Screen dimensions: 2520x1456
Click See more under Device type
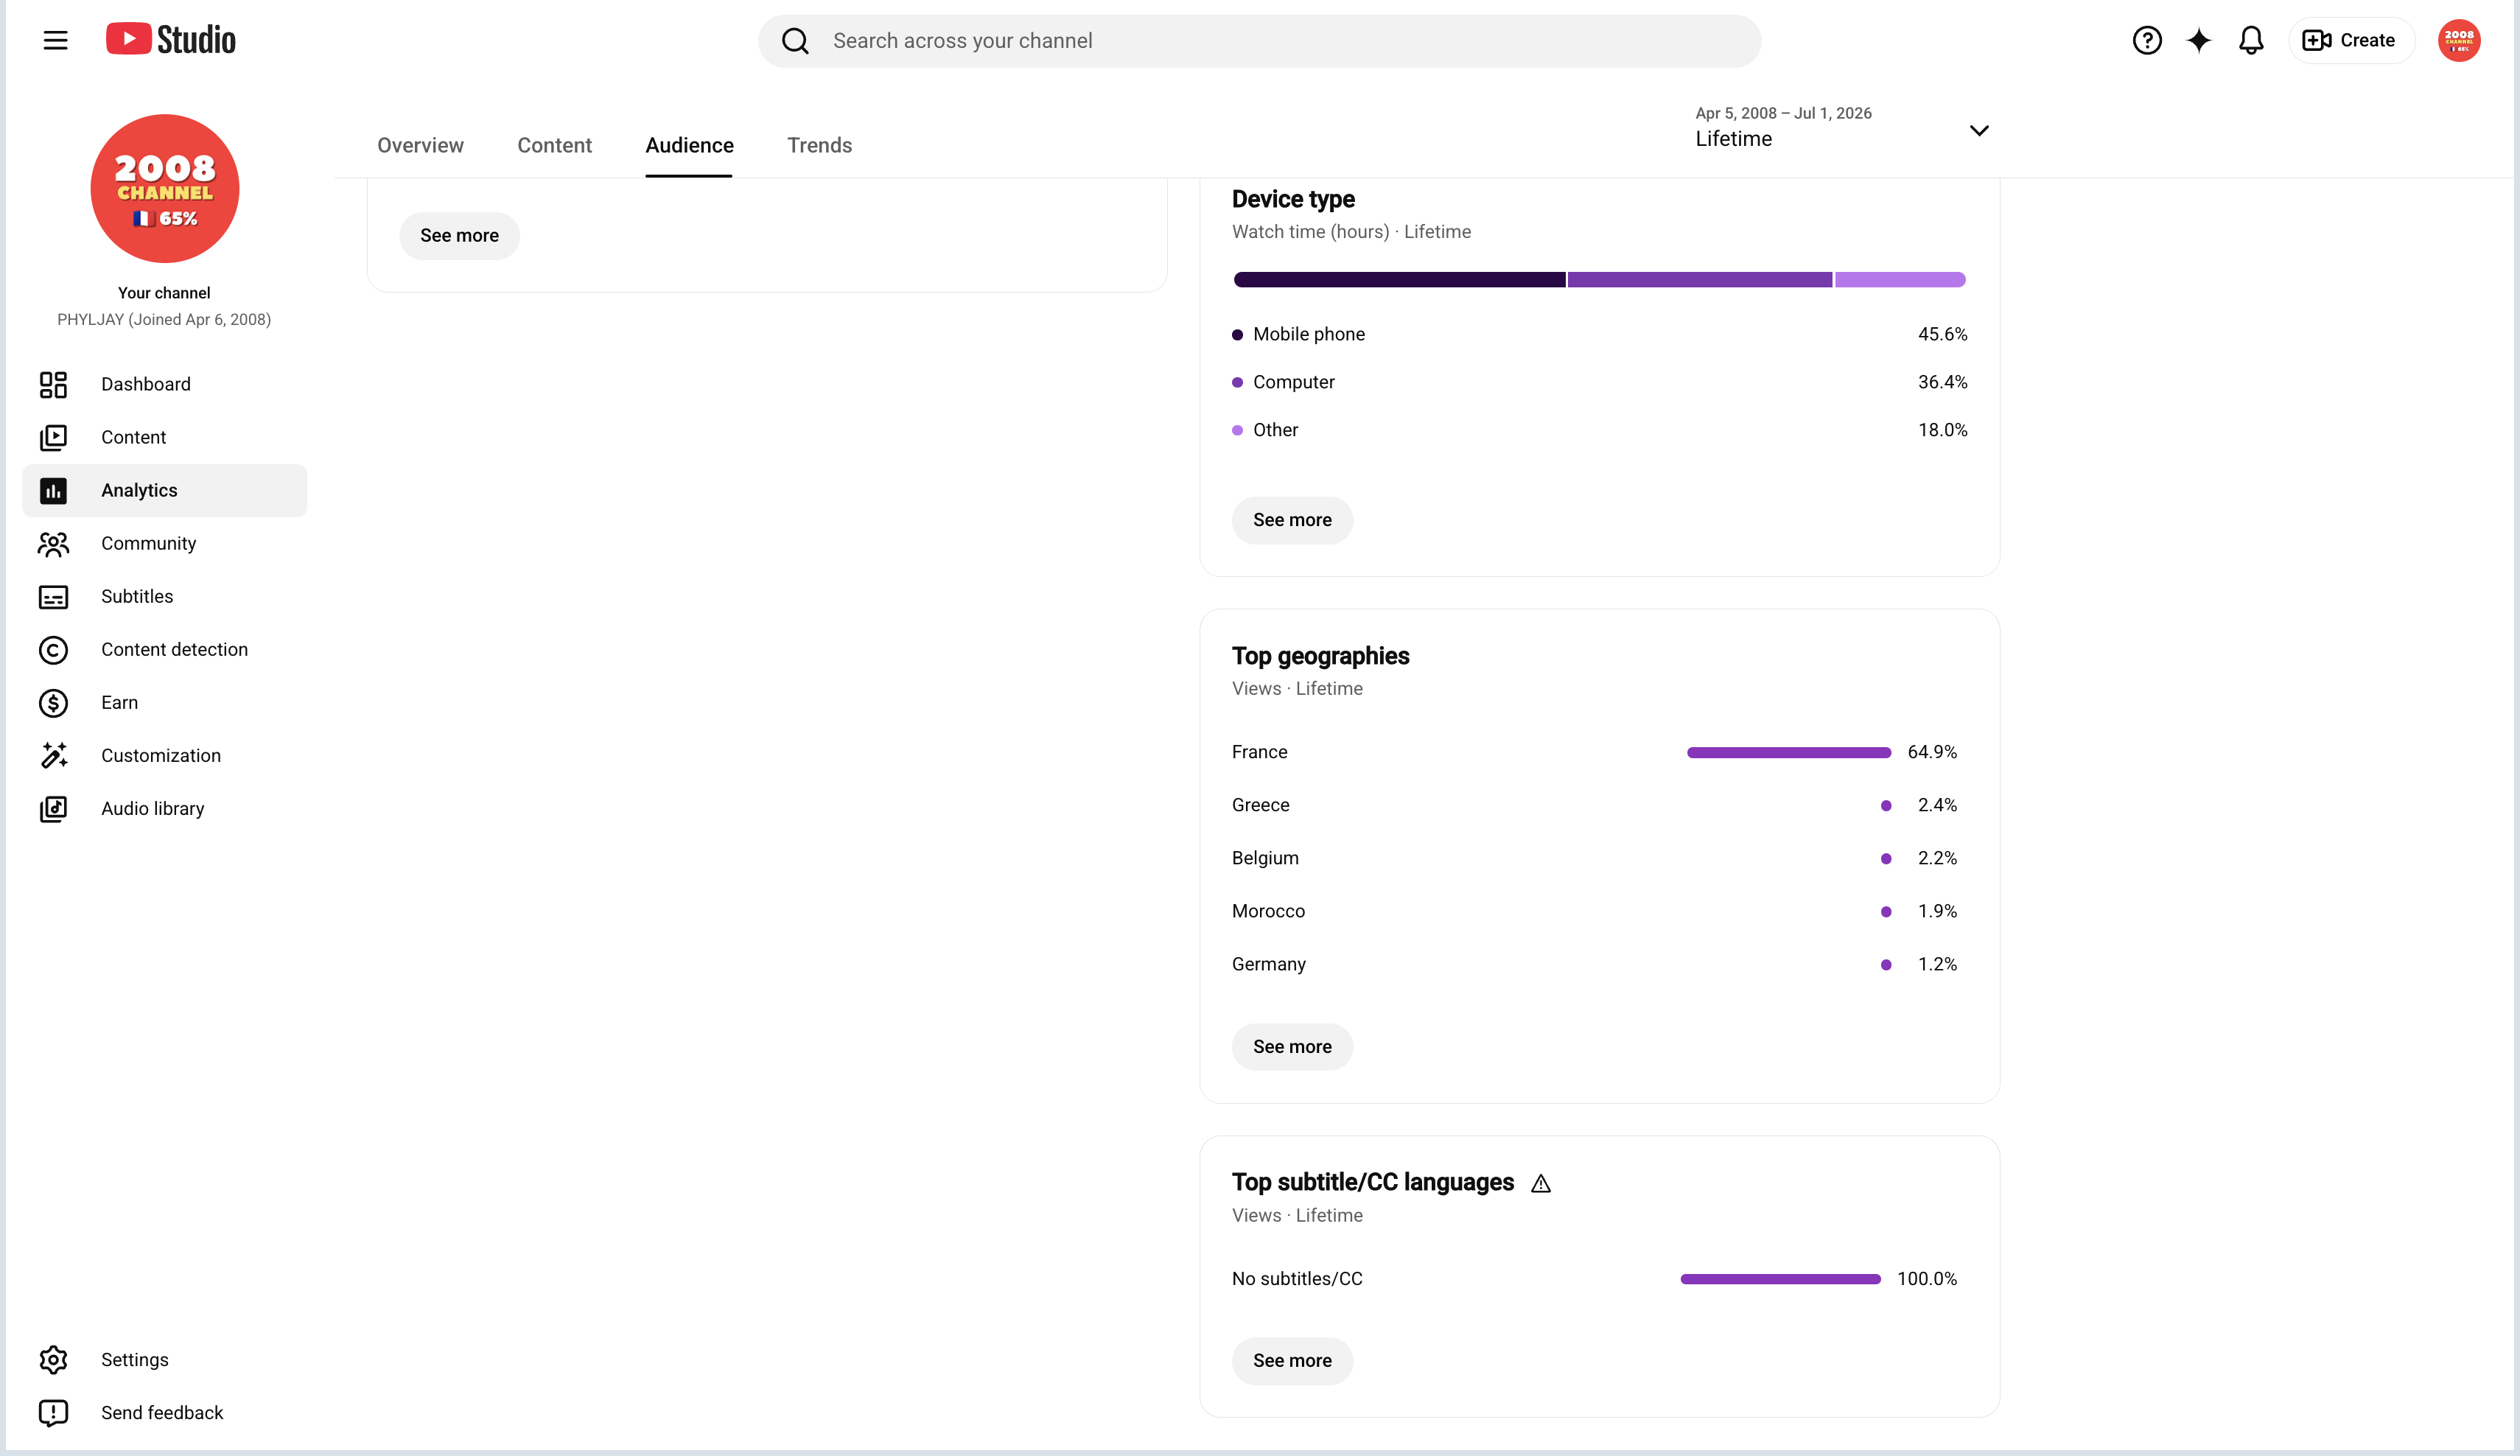1292,520
